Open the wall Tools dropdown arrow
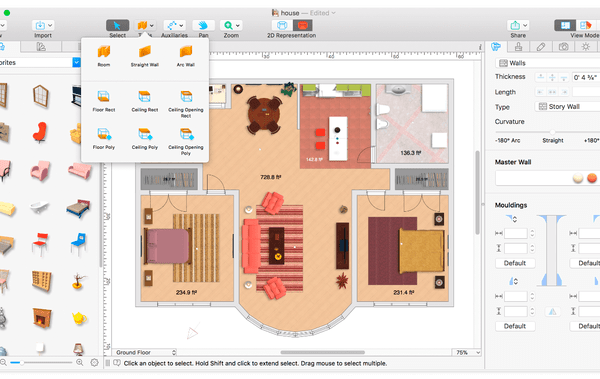This screenshot has height=379, width=600. [152, 26]
